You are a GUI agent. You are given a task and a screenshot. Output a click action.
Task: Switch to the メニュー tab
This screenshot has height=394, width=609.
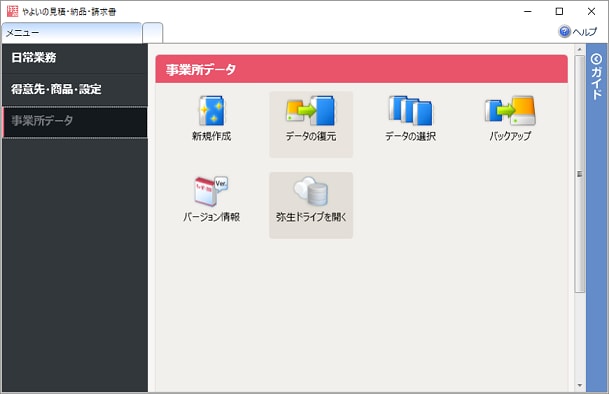click(x=71, y=33)
